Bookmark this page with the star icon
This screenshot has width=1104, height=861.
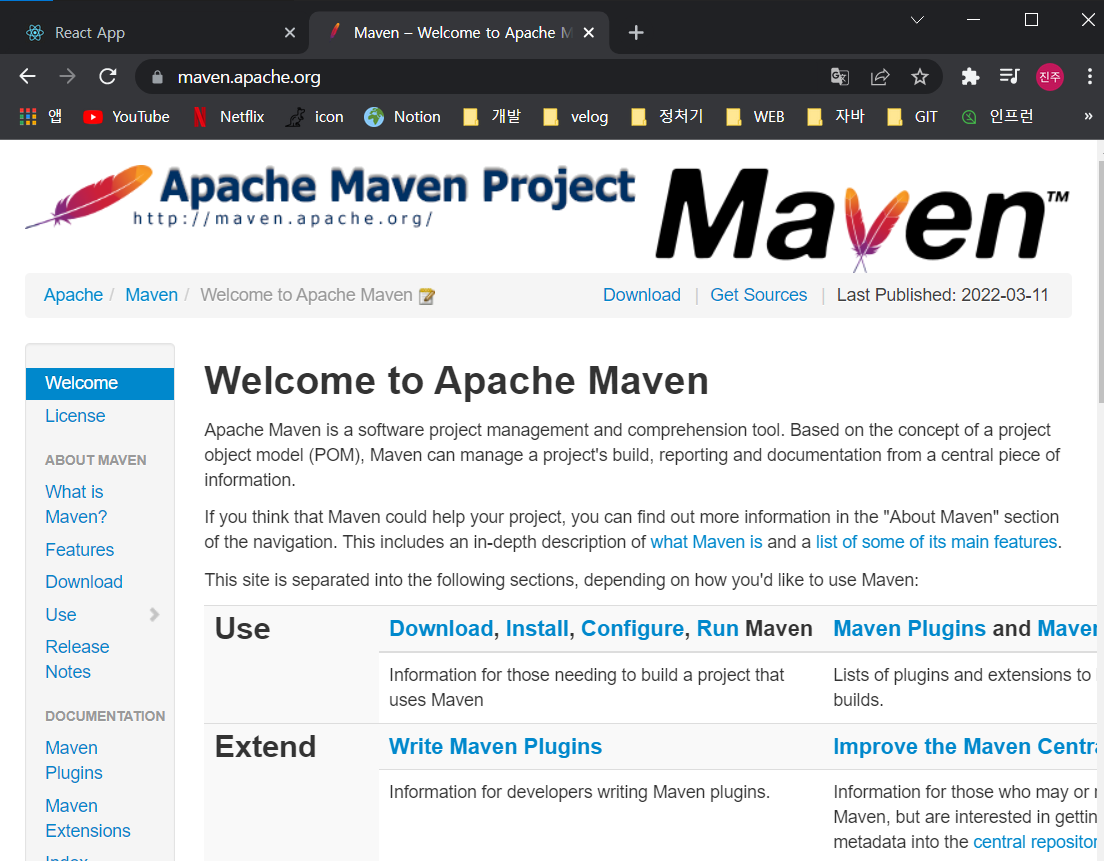click(919, 76)
